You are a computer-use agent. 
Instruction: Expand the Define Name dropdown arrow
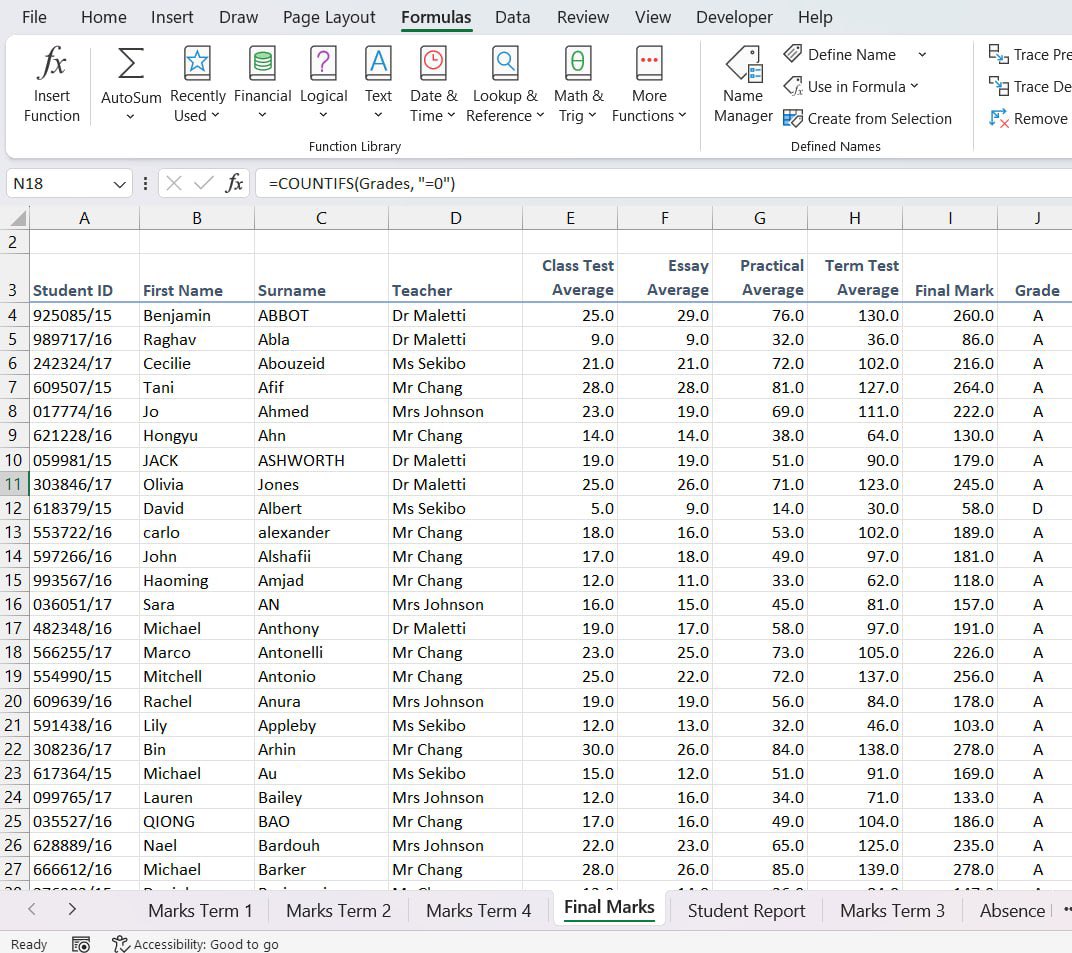click(x=922, y=54)
